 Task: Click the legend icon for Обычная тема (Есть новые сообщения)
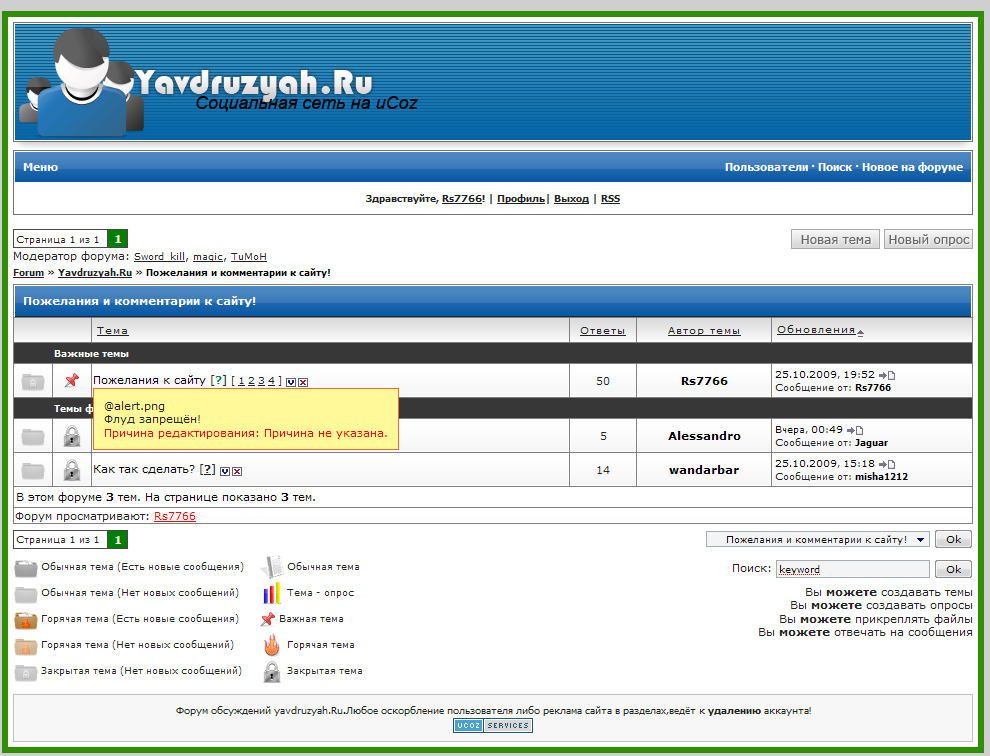point(26,568)
